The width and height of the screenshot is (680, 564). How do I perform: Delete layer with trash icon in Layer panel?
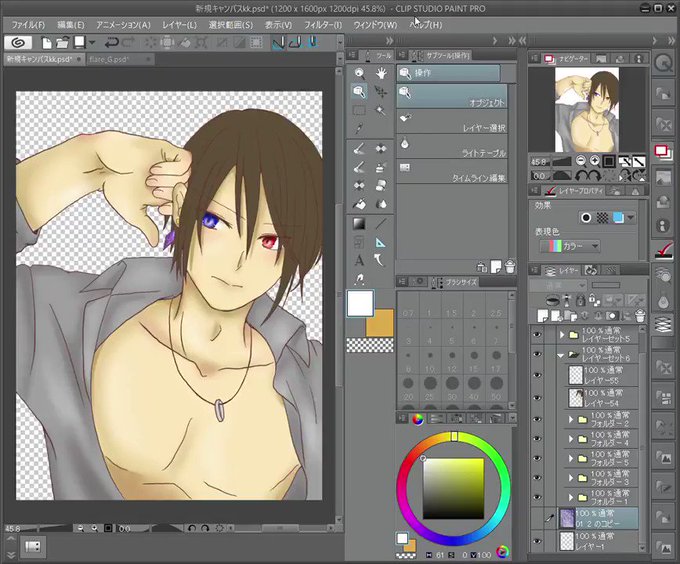(640, 316)
